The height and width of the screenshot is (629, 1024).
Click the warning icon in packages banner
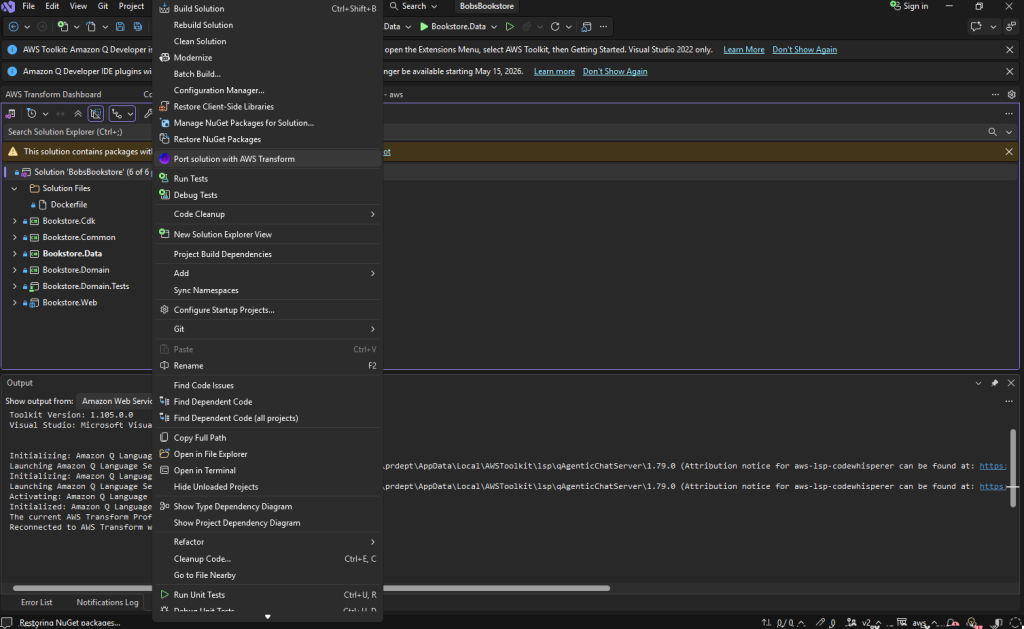coord(12,152)
